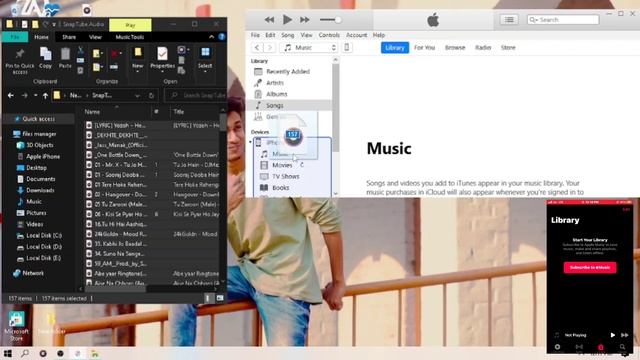Open the iTunes Song menu
640x360 pixels.
pos(287,35)
